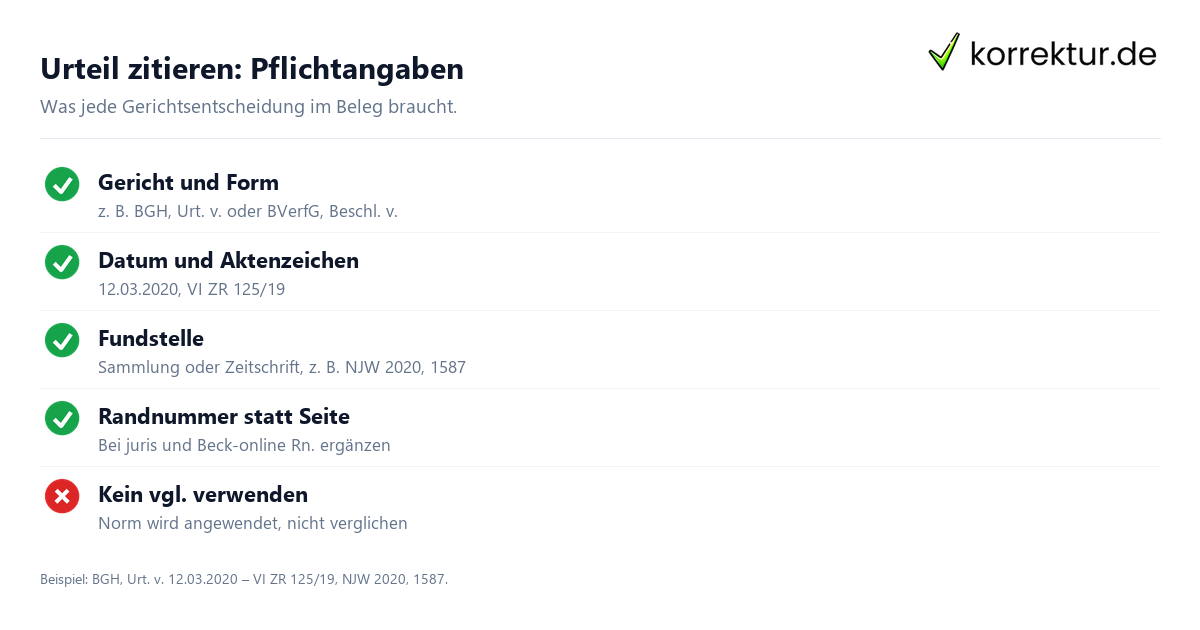Select the Fundstelle heading
The width and height of the screenshot is (1200, 630).
[151, 338]
